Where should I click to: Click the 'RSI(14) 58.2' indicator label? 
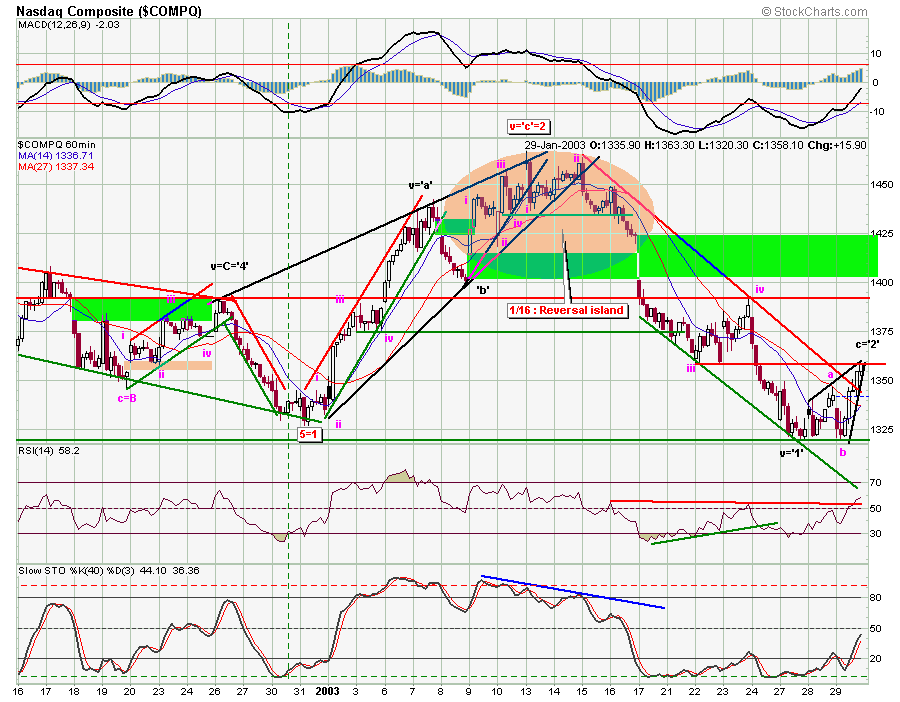(49, 451)
